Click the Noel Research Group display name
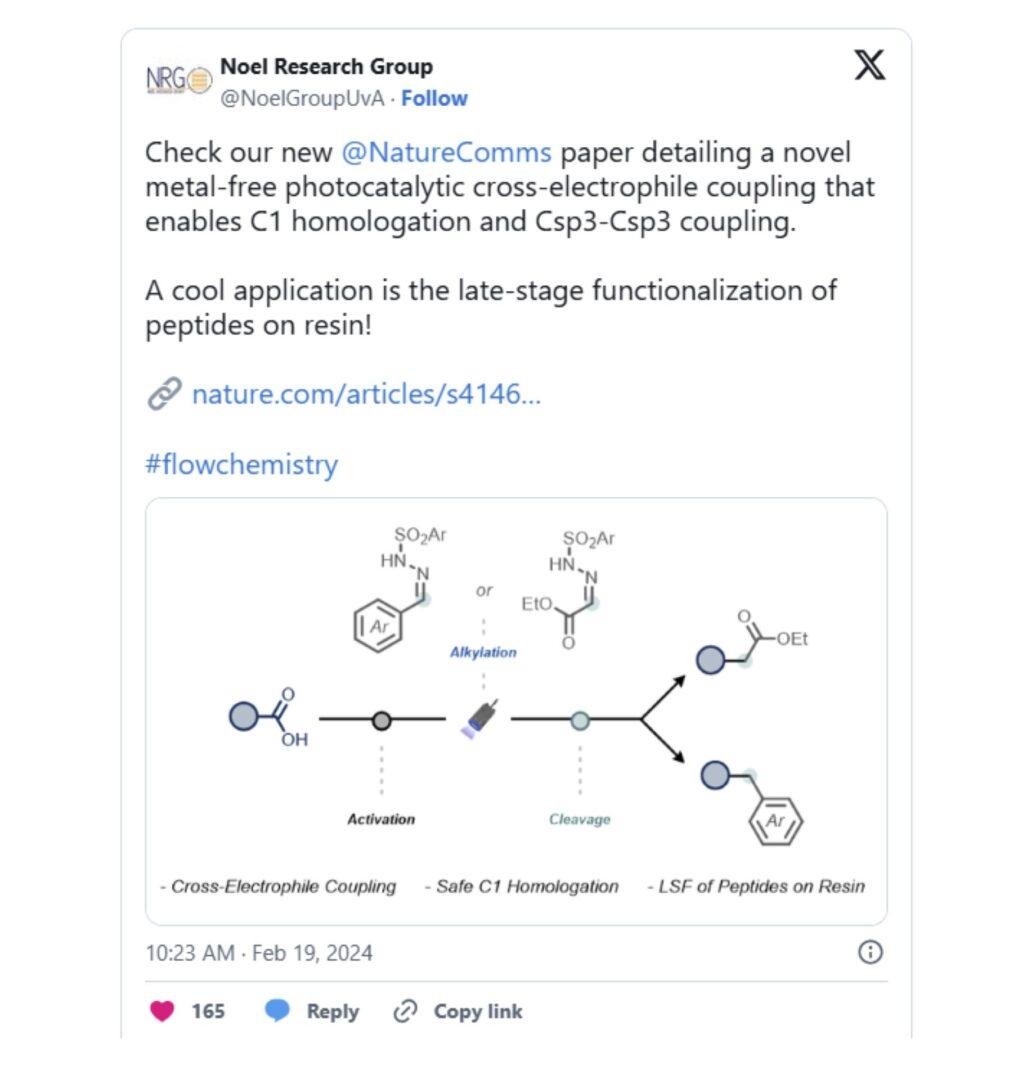The height and width of the screenshot is (1080, 1036). 327,67
